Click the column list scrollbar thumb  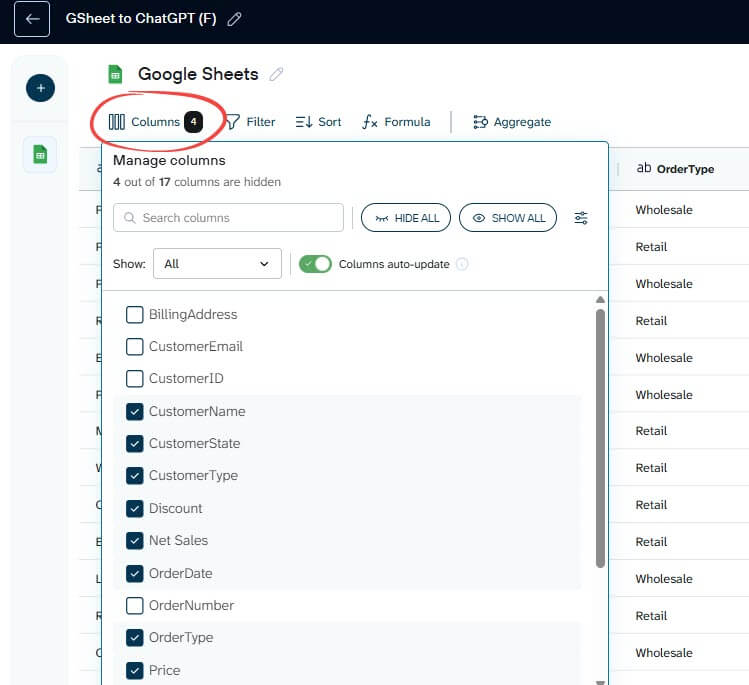(x=600, y=439)
